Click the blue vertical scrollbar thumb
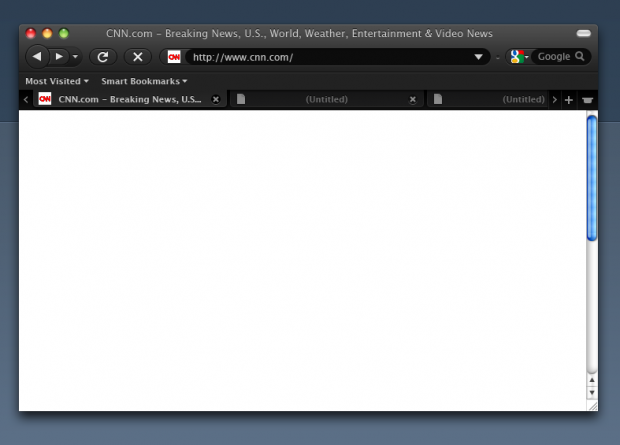Screen dimensions: 620x445 [592, 178]
